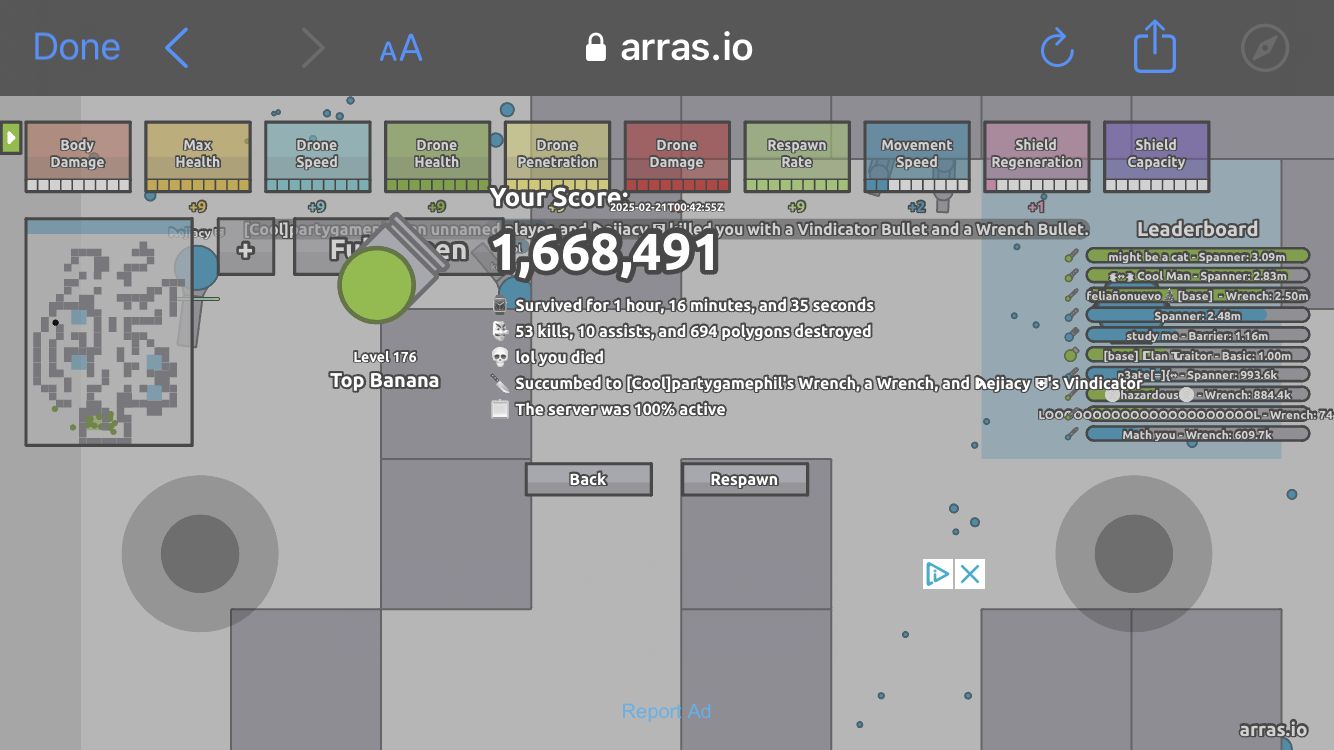This screenshot has width=1334, height=750.
Task: Reload the page with refresh icon
Action: pos(1057,47)
